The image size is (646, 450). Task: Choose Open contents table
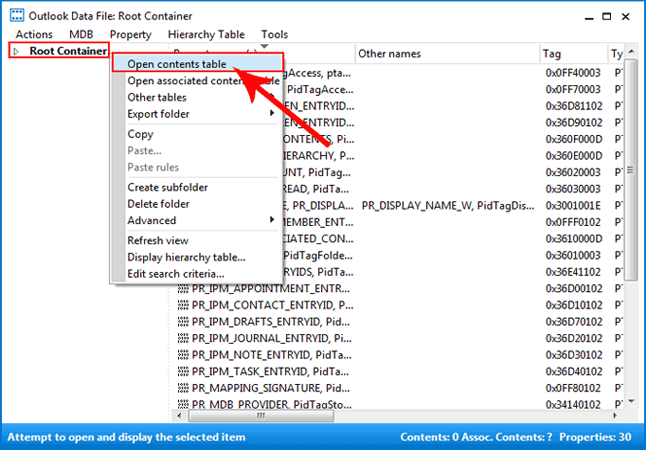click(197, 64)
